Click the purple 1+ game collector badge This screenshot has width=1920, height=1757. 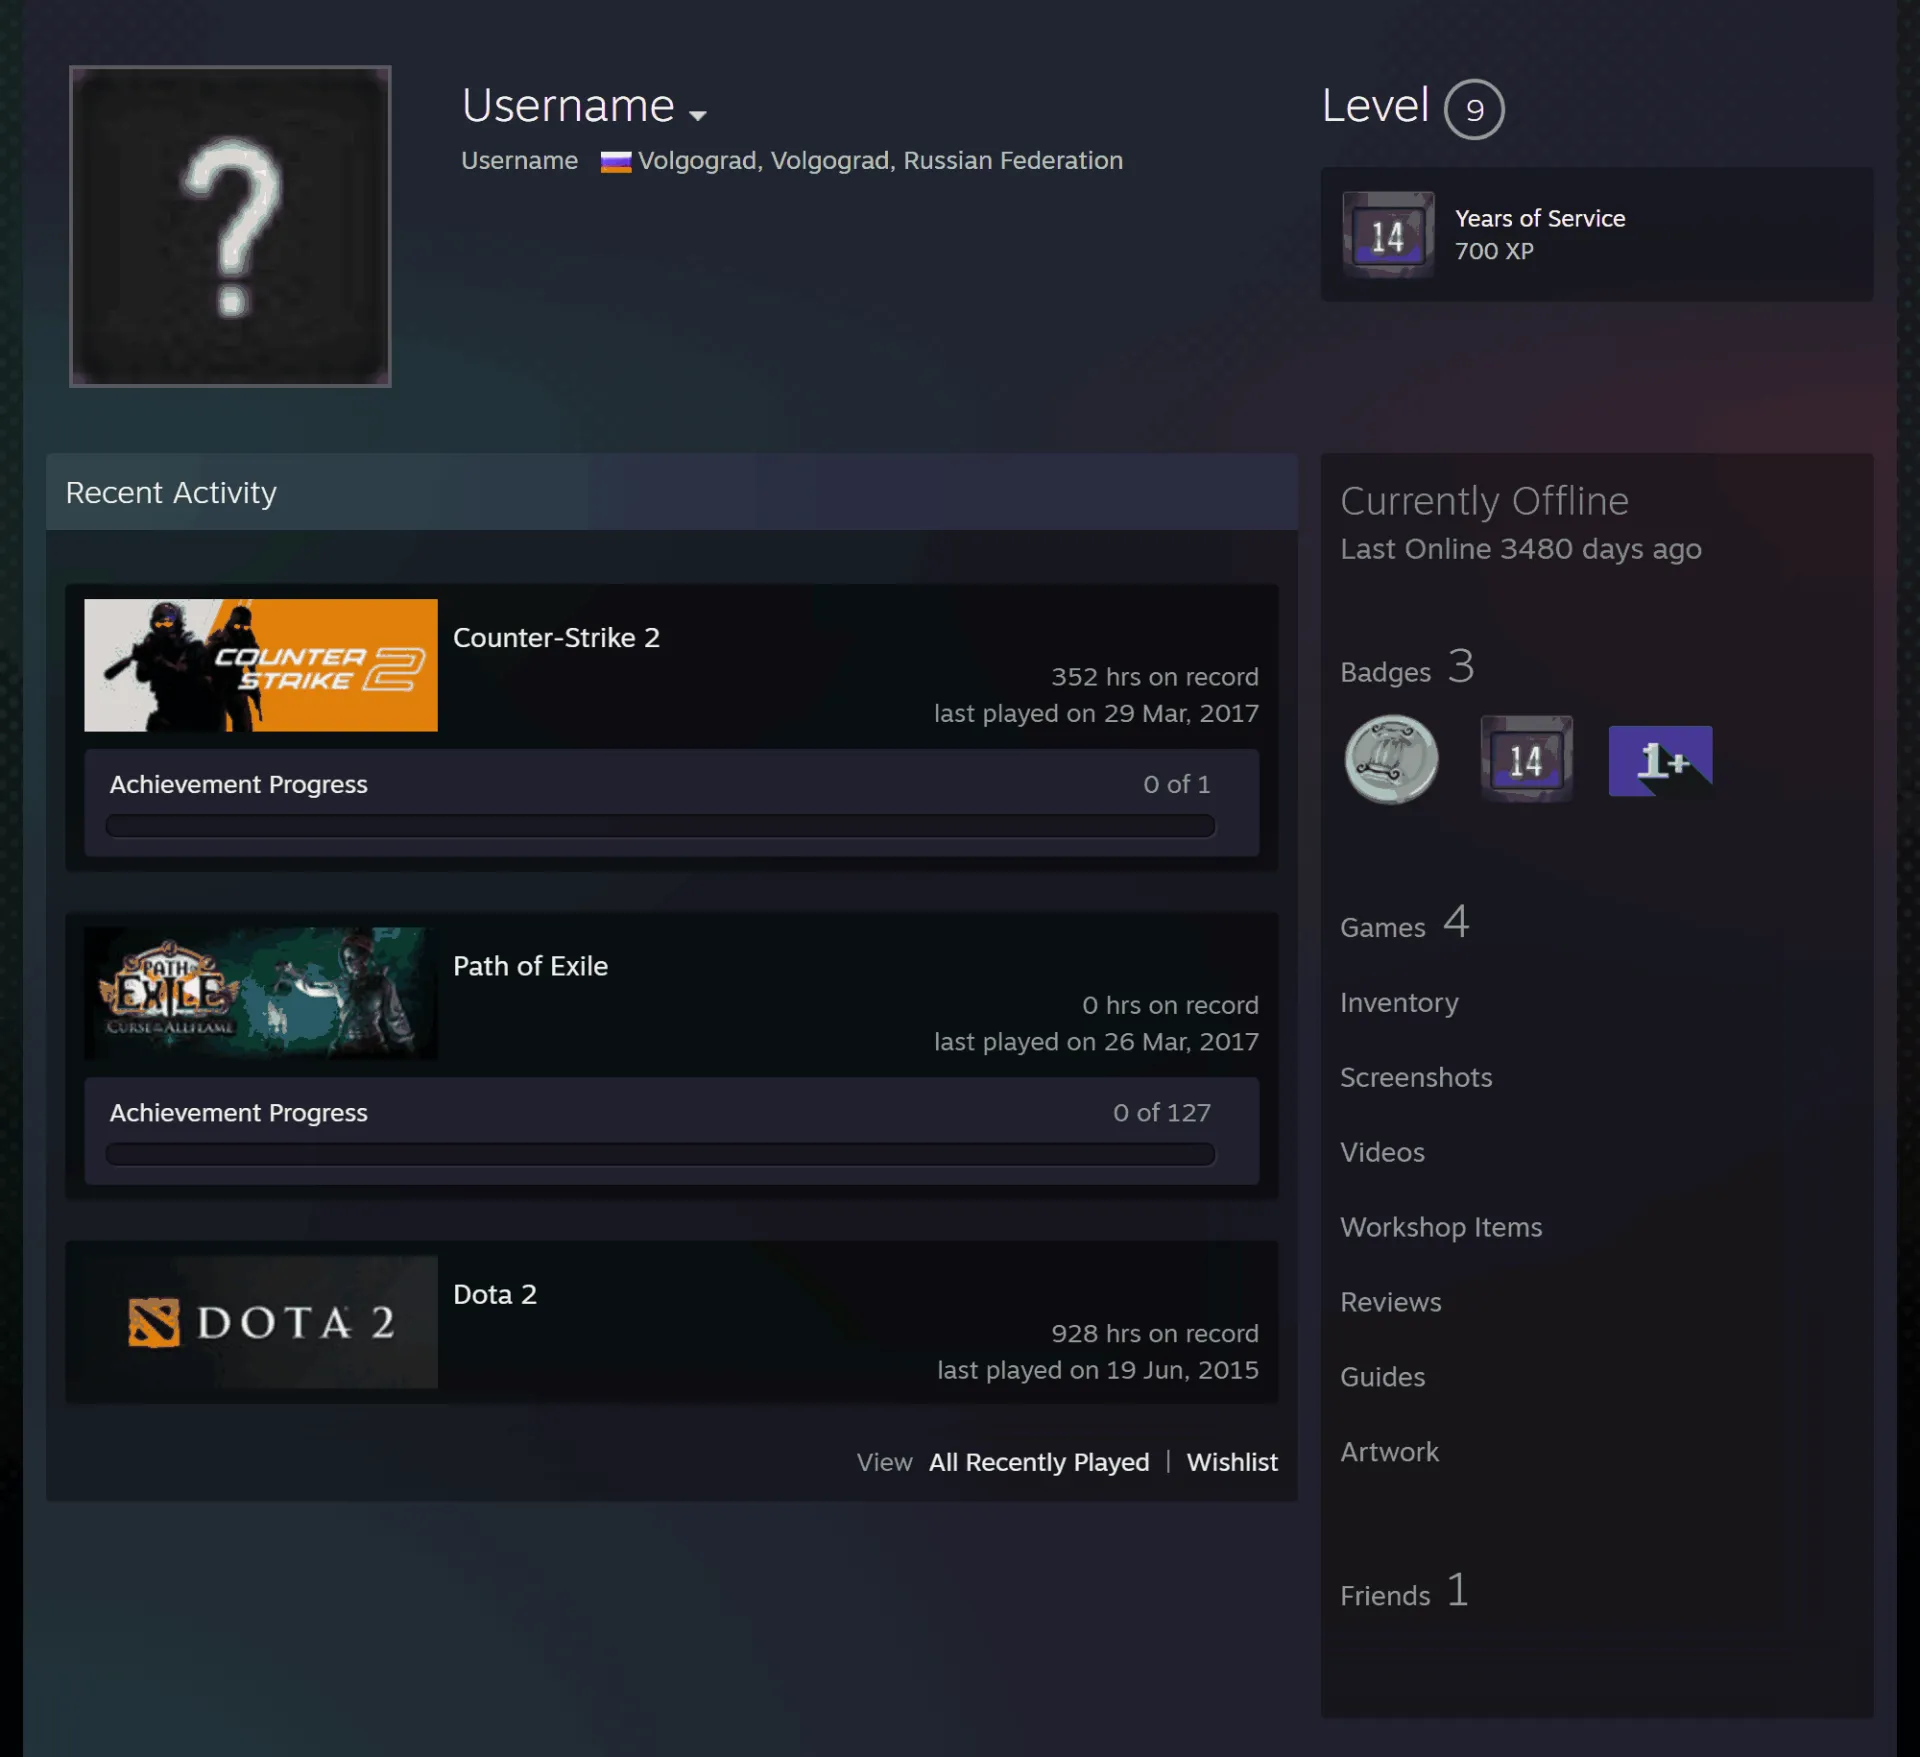(1660, 761)
